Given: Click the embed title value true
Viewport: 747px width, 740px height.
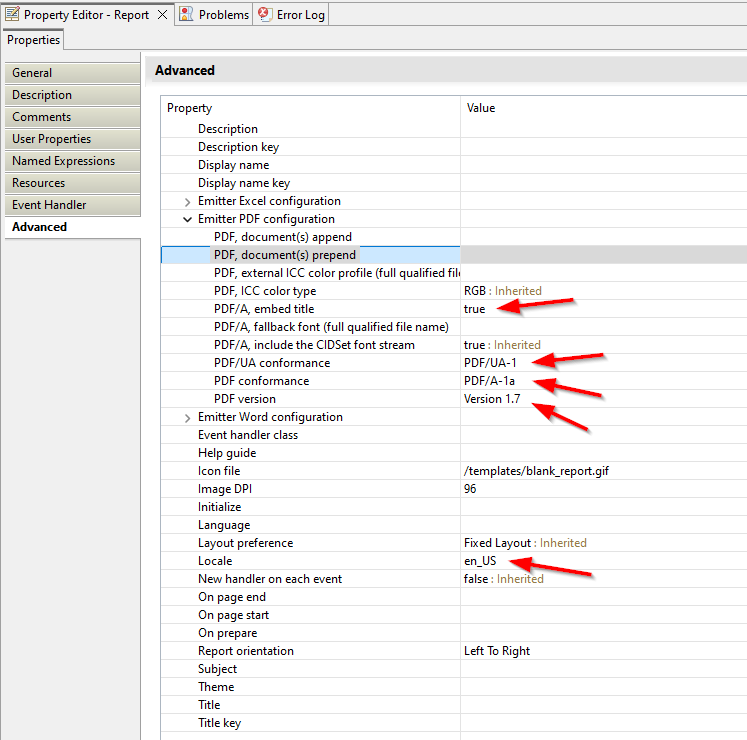Looking at the screenshot, I should [x=474, y=309].
